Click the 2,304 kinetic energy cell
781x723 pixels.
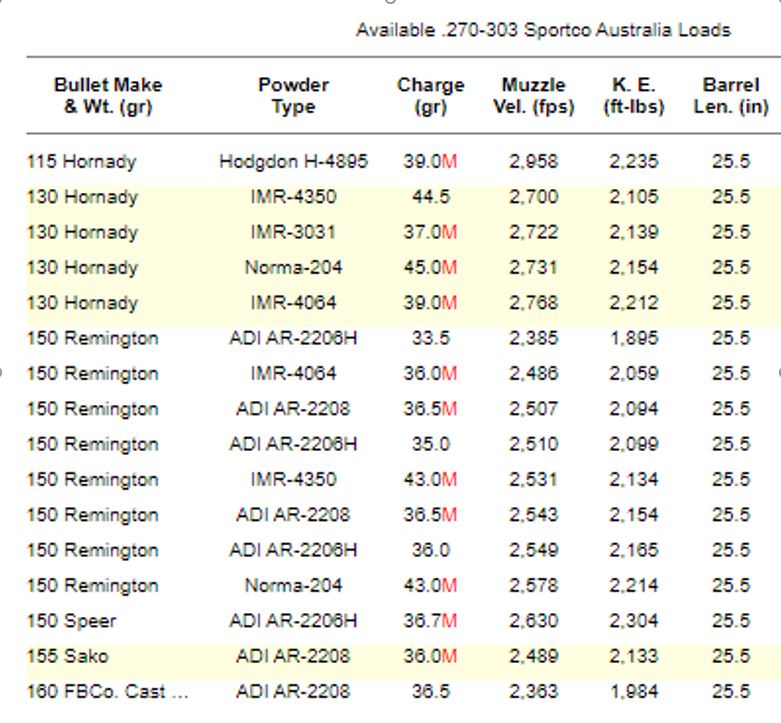[x=633, y=621]
